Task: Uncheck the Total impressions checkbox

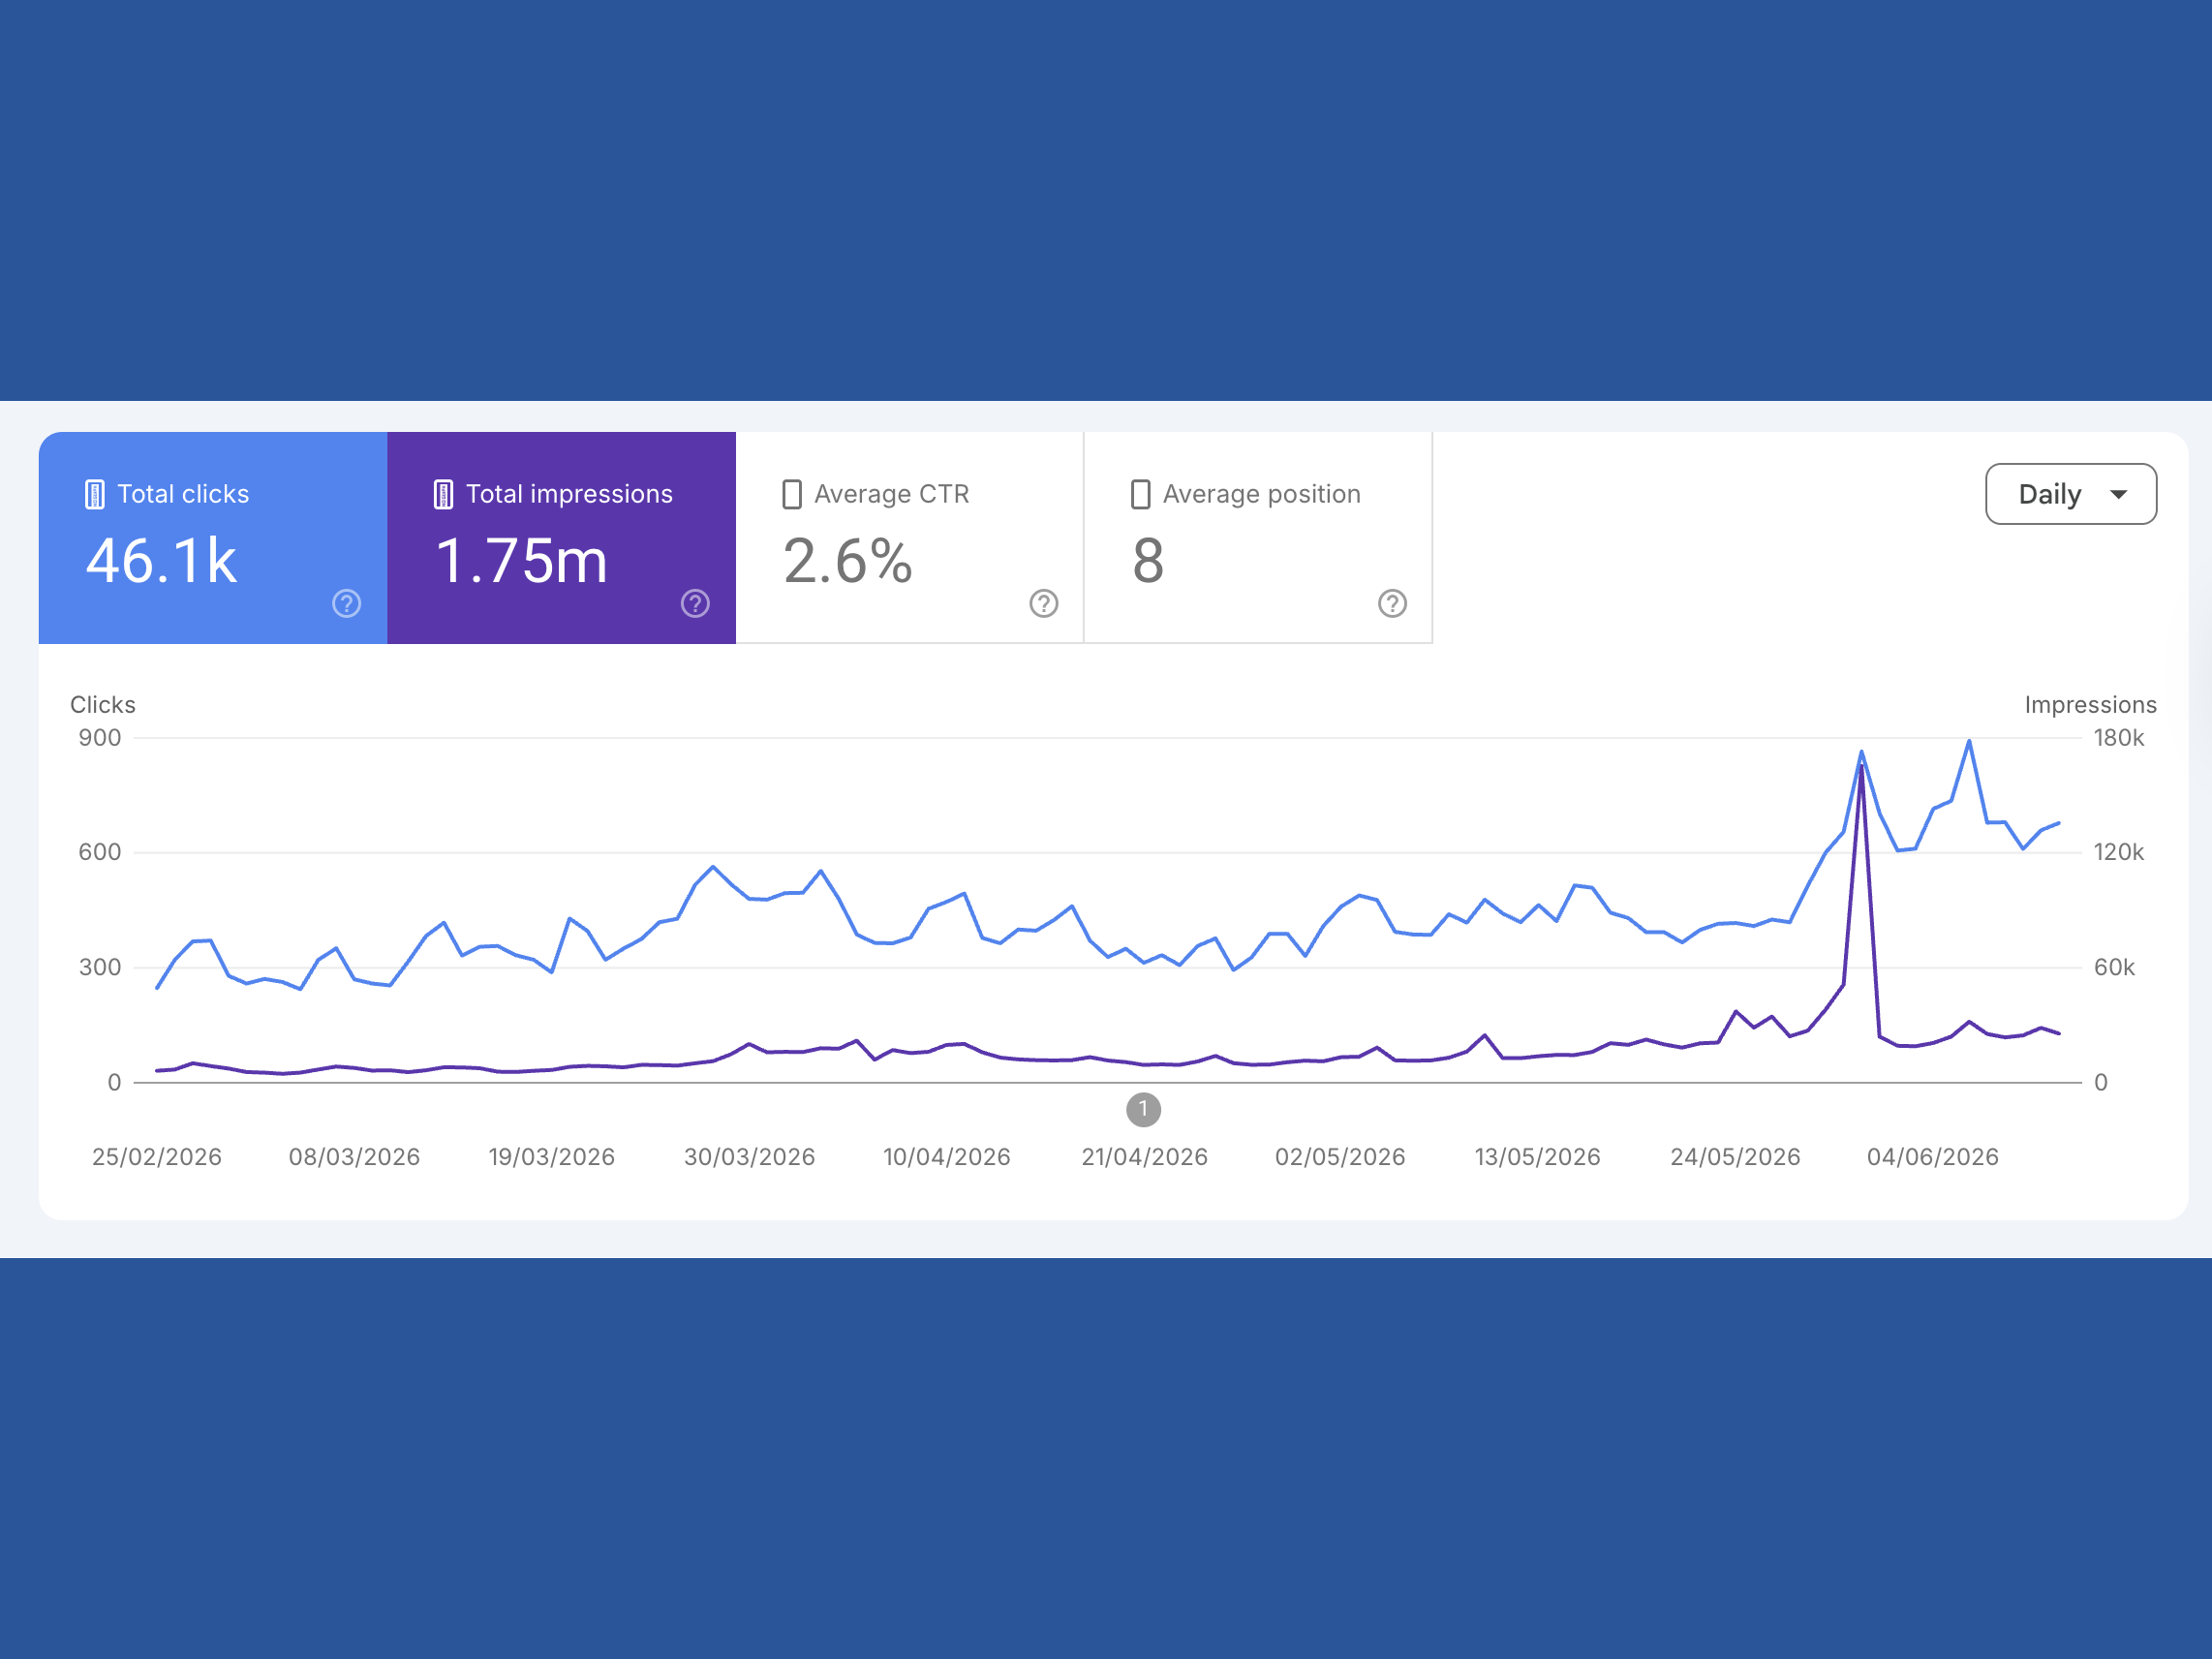Action: pos(443,494)
